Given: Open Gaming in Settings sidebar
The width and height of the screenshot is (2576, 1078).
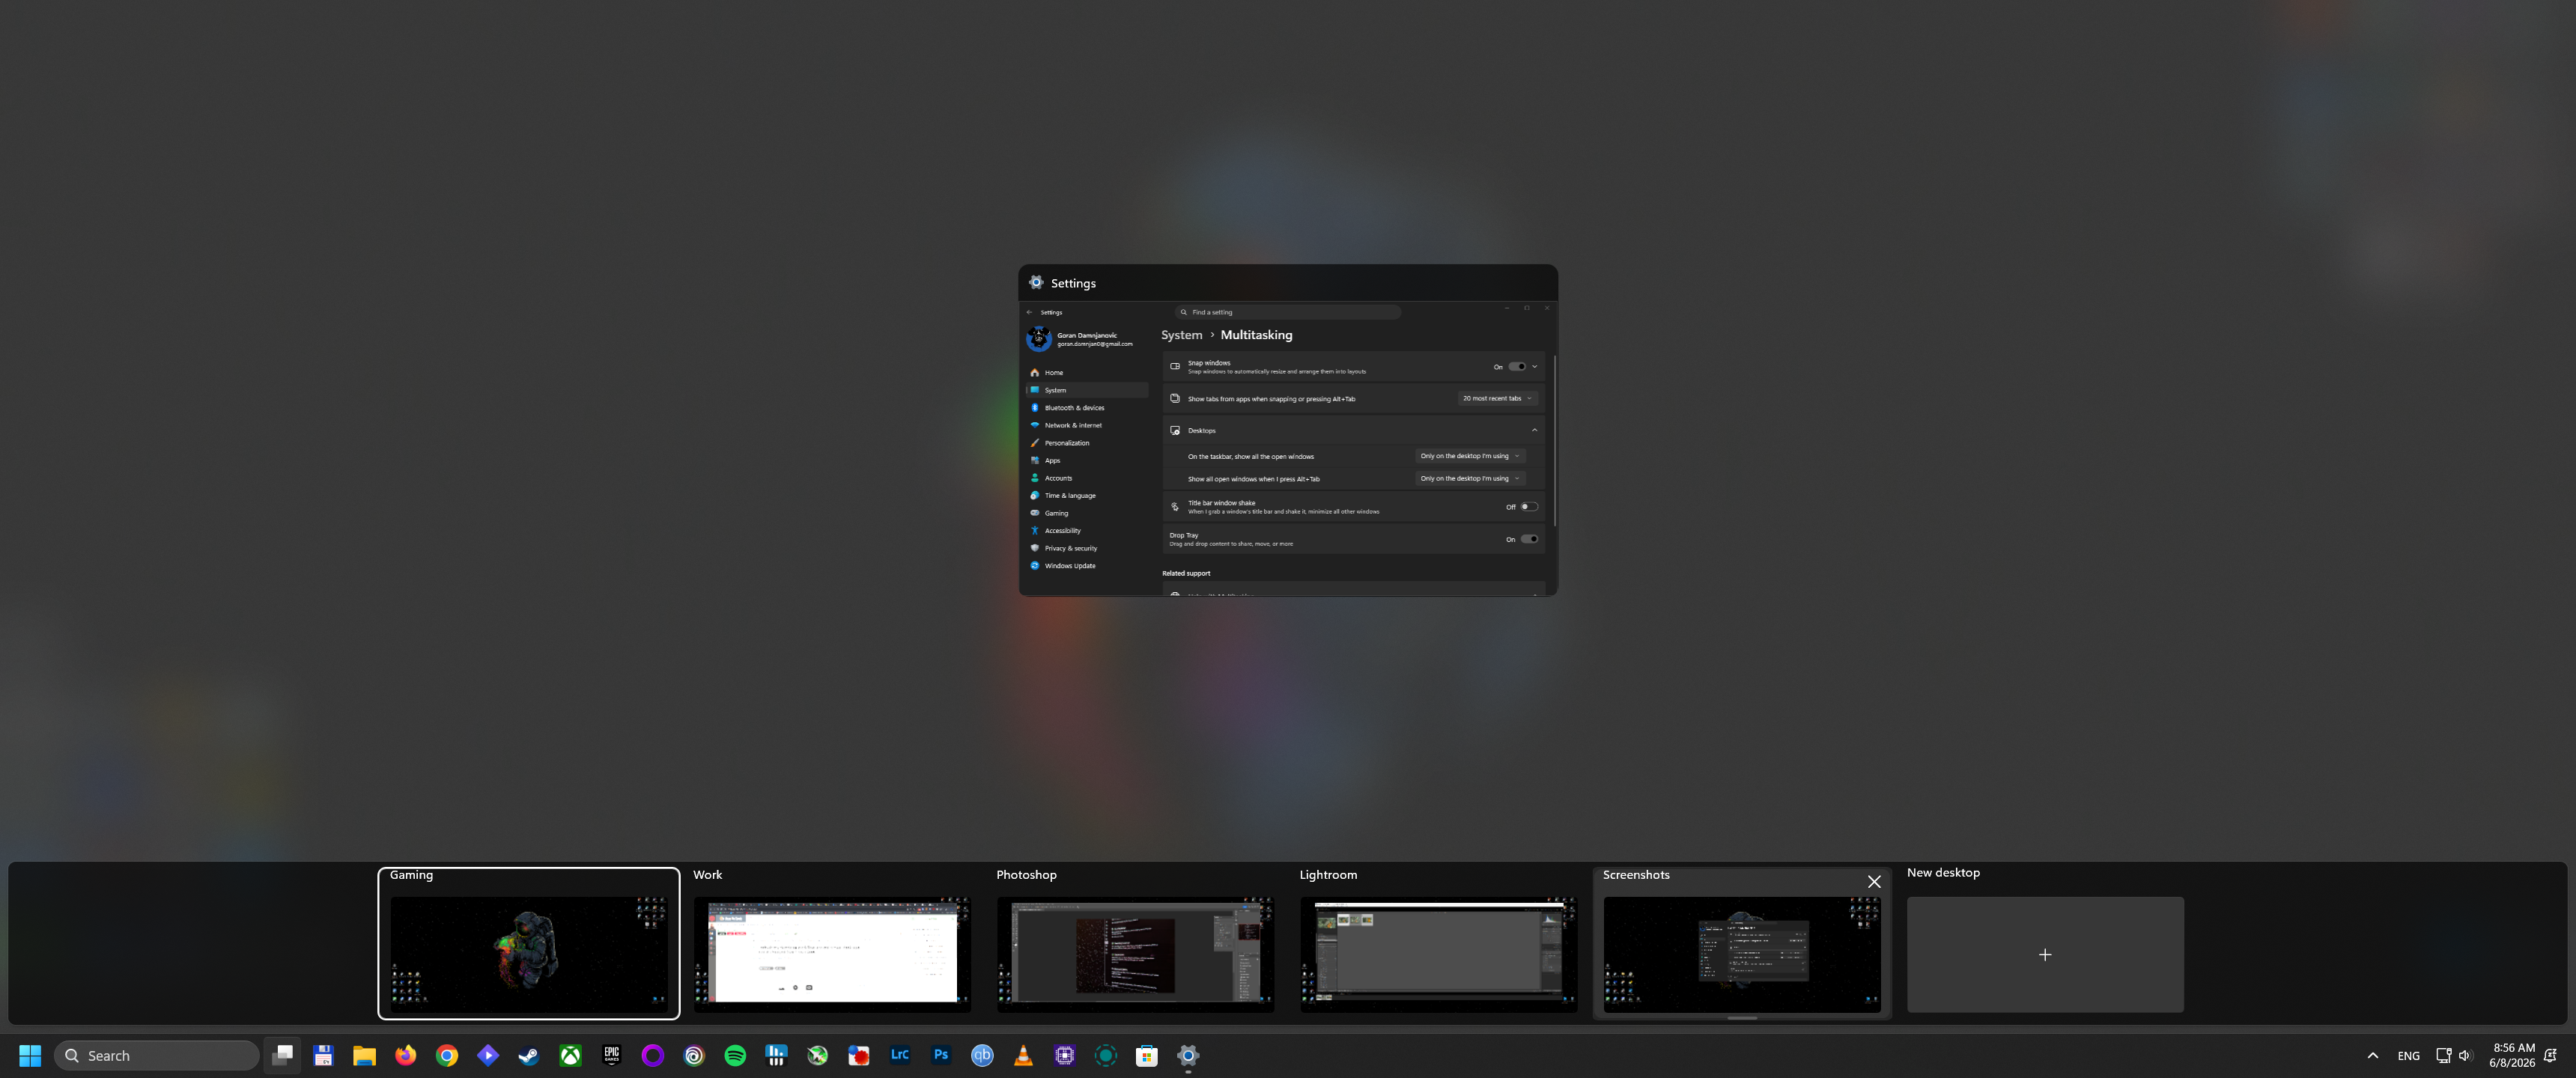Looking at the screenshot, I should pos(1087,513).
